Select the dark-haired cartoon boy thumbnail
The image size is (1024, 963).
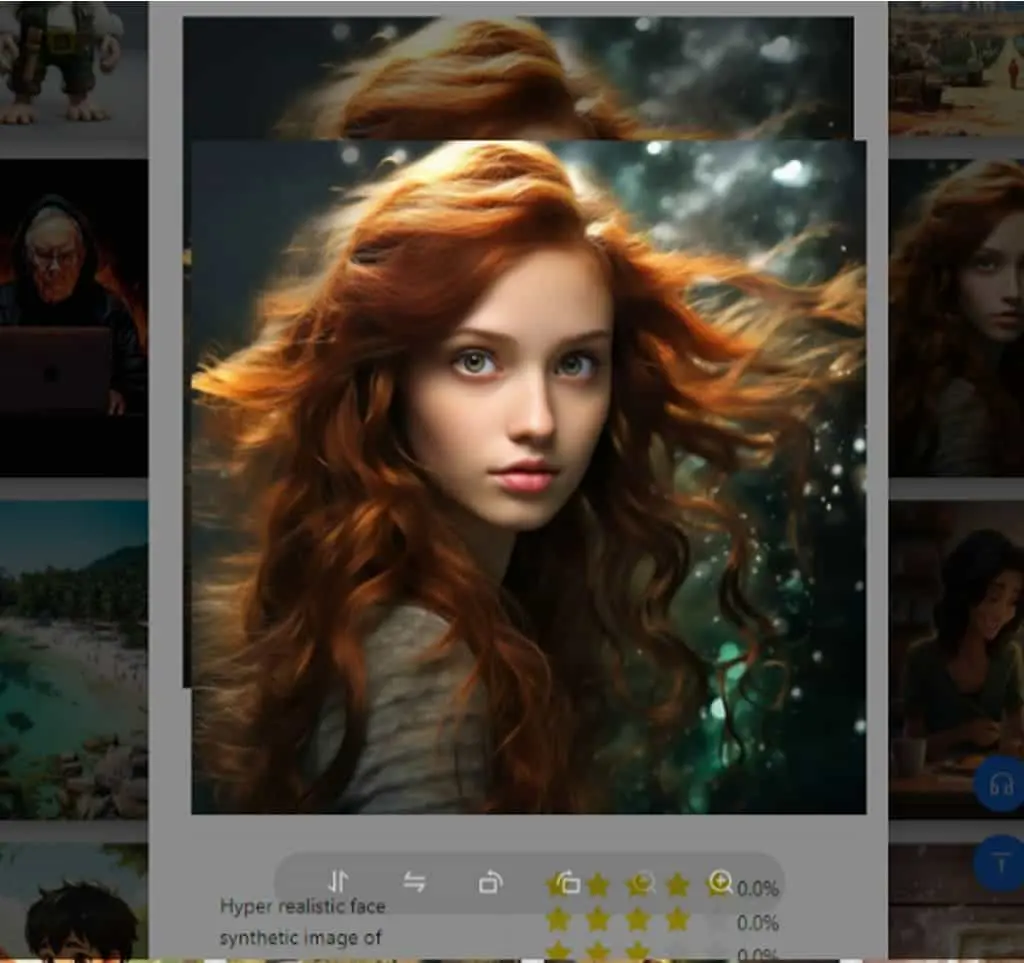click(x=73, y=902)
